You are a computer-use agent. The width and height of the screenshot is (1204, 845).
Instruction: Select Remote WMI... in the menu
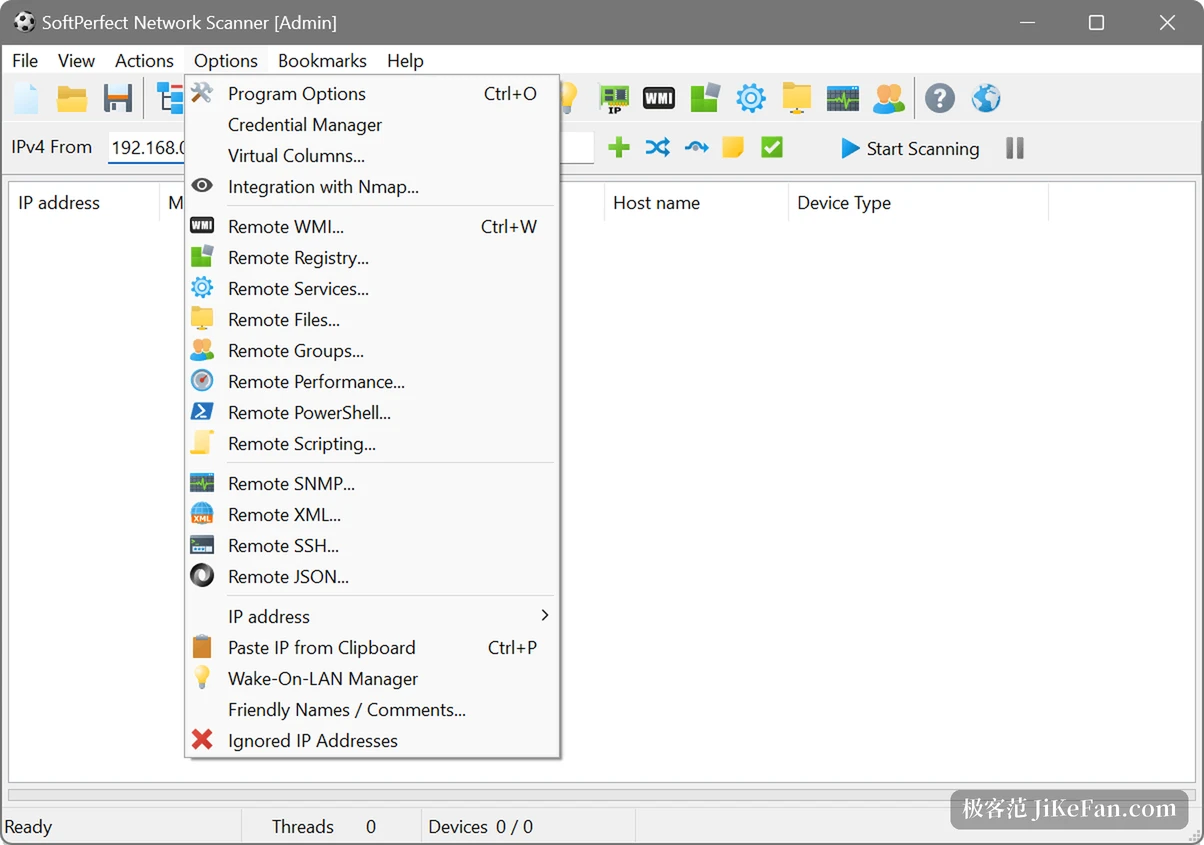click(x=372, y=227)
